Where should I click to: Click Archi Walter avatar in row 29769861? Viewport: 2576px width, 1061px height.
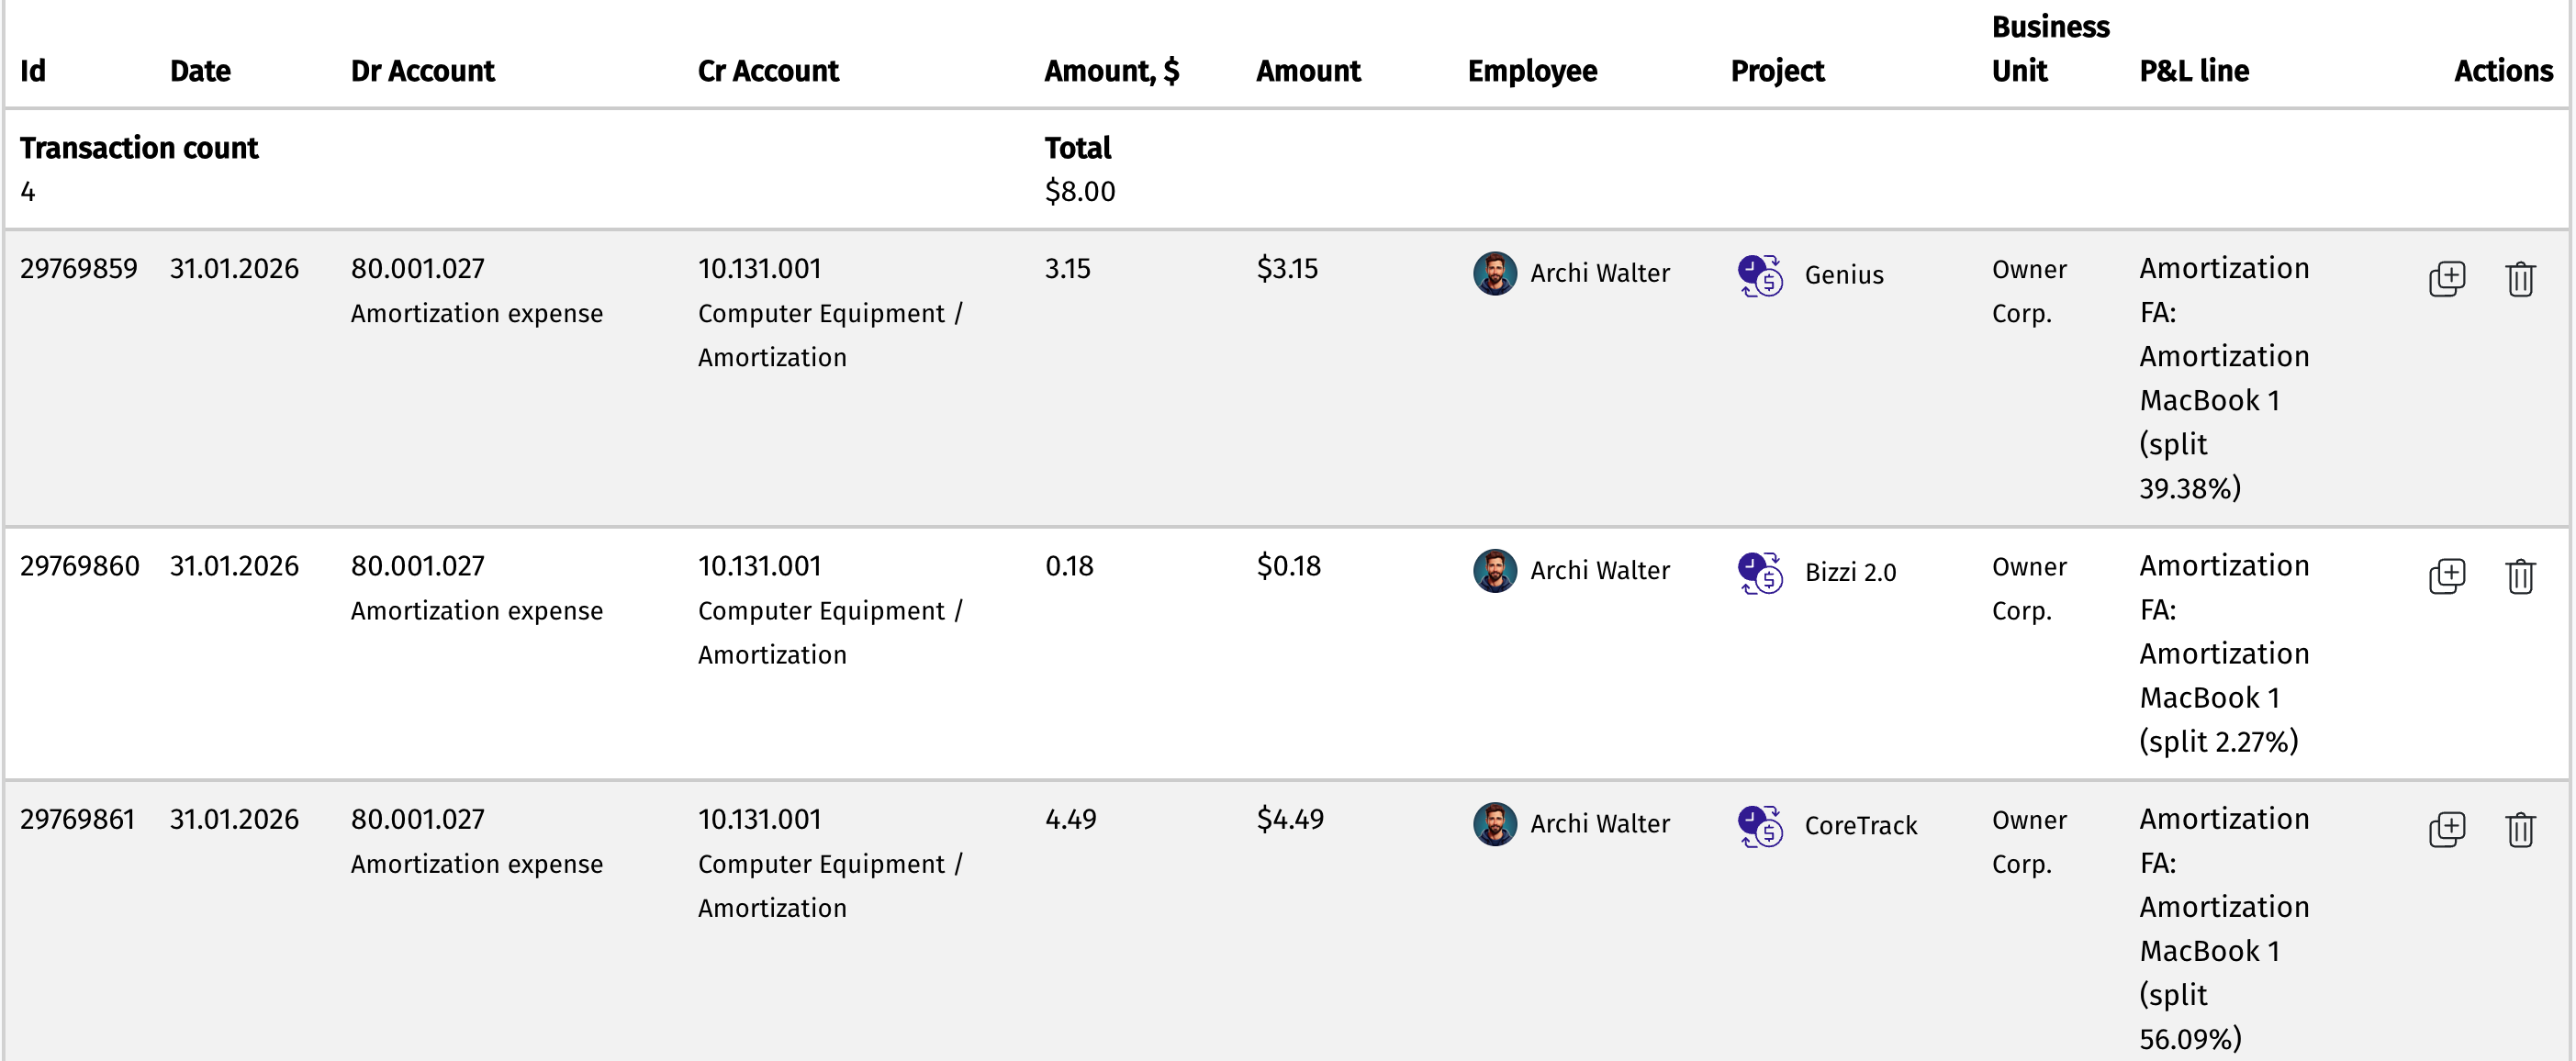tap(1494, 824)
